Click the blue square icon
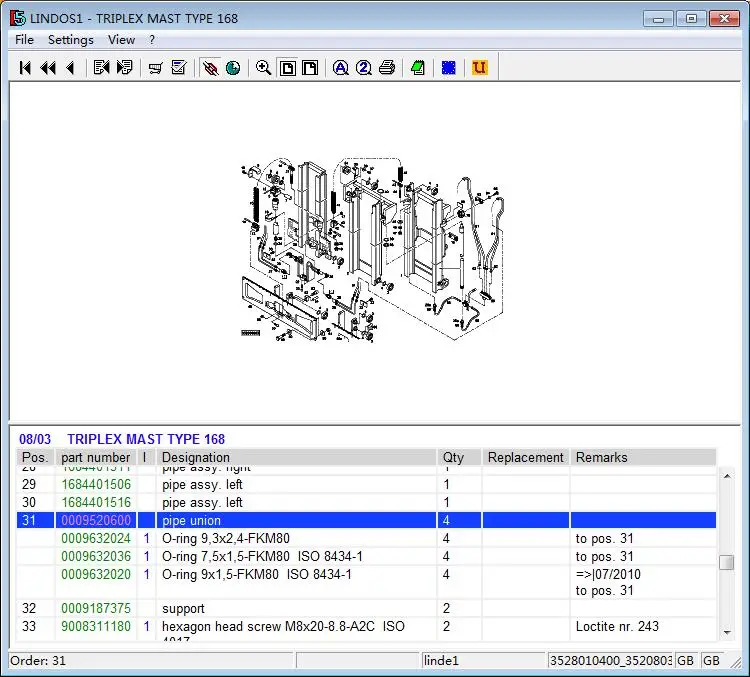Image resolution: width=750 pixels, height=677 pixels. [449, 68]
